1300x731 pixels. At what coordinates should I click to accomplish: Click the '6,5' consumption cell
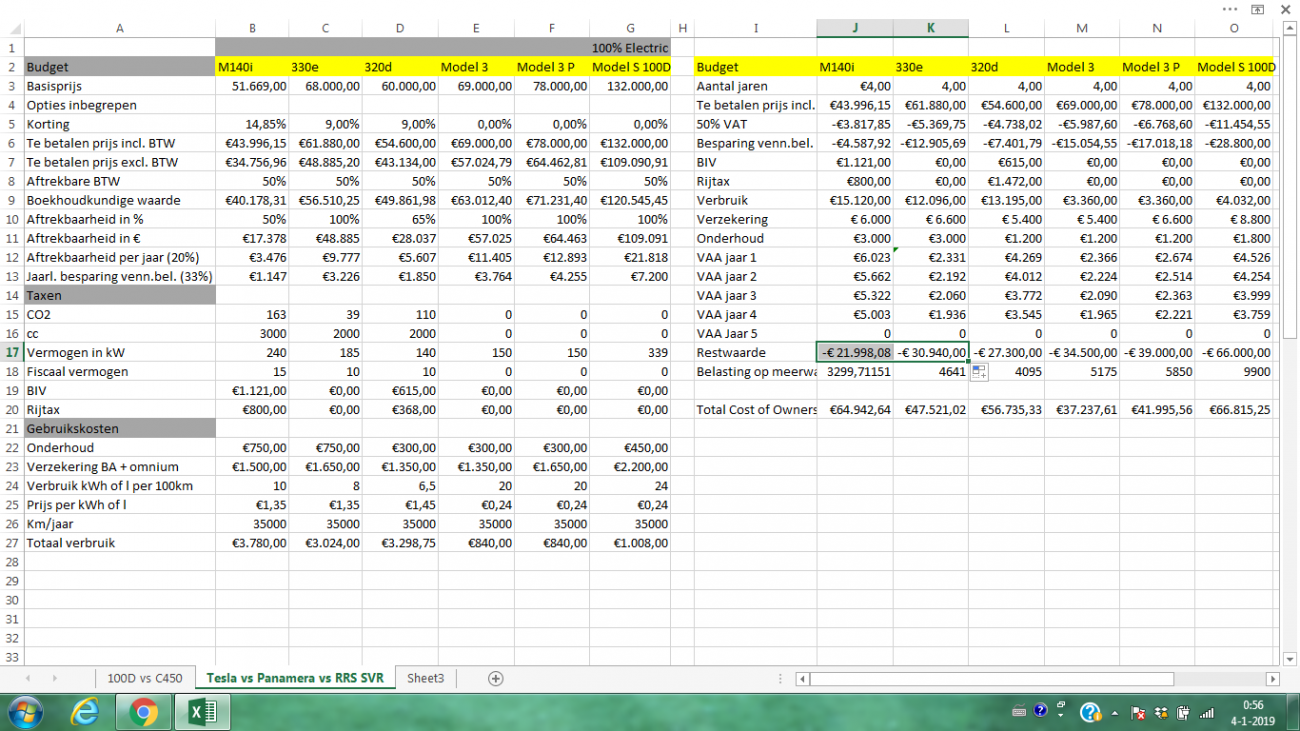400,485
